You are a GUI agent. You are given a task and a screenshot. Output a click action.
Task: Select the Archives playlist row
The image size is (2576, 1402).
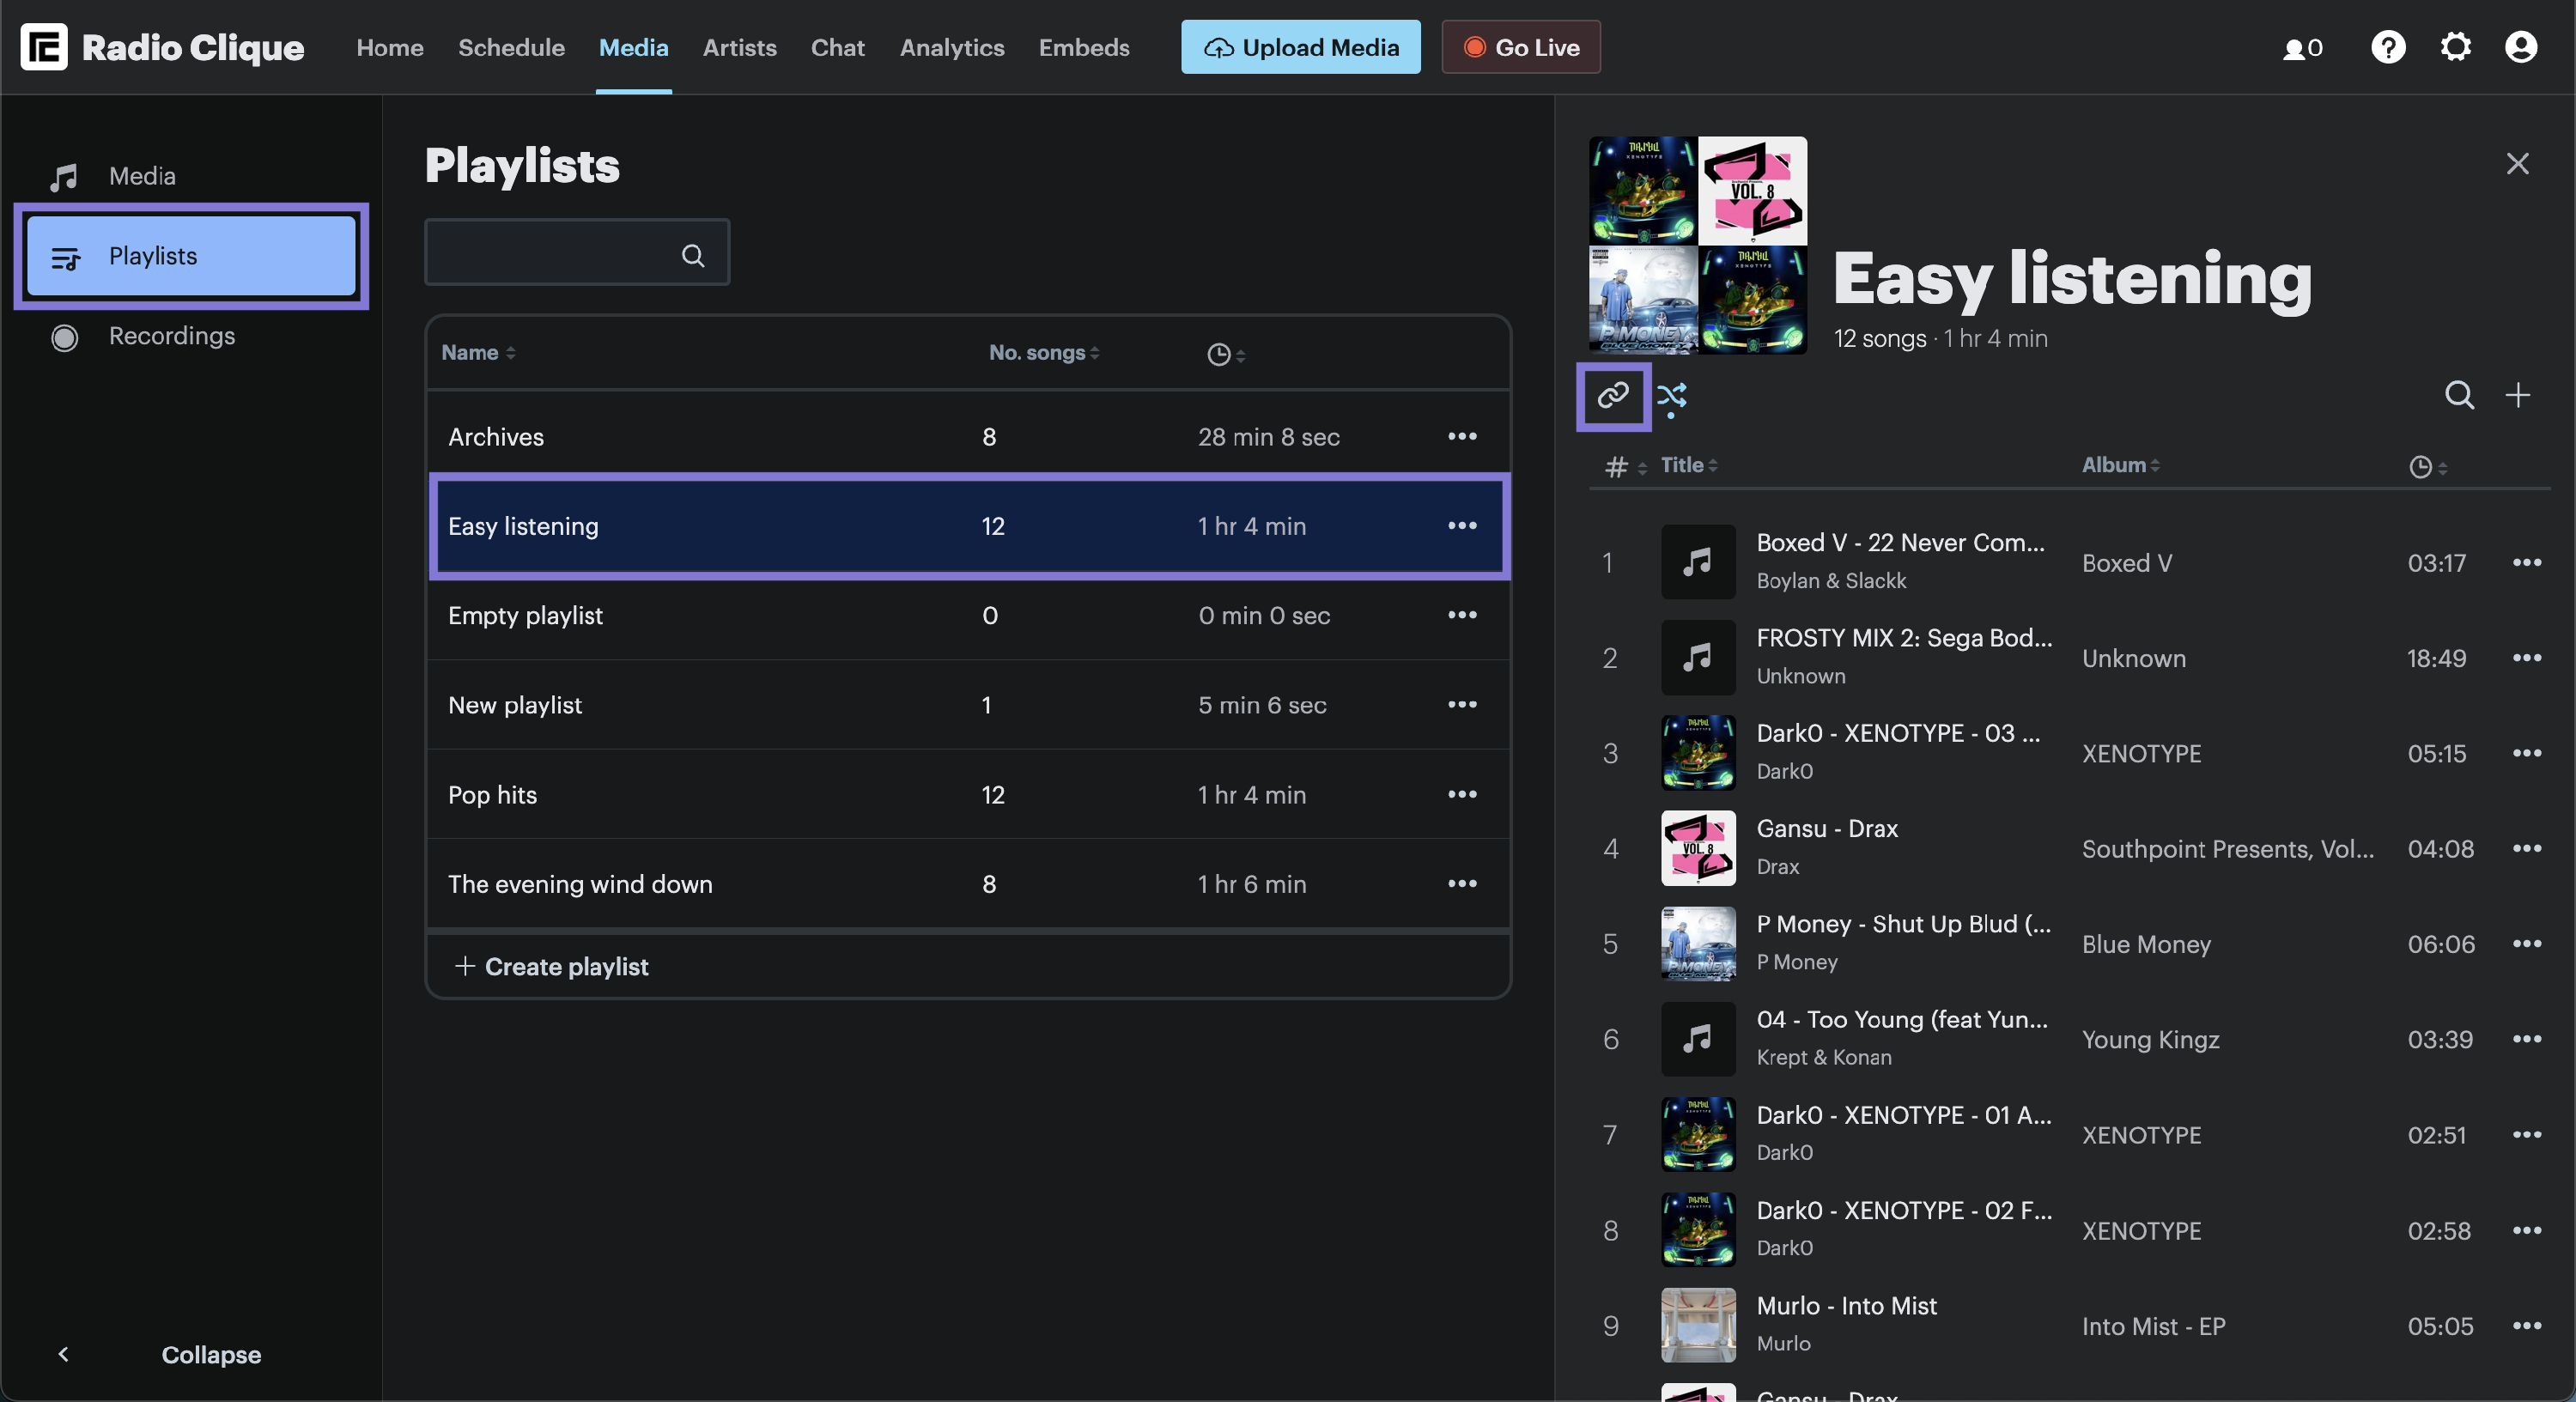[x=968, y=436]
